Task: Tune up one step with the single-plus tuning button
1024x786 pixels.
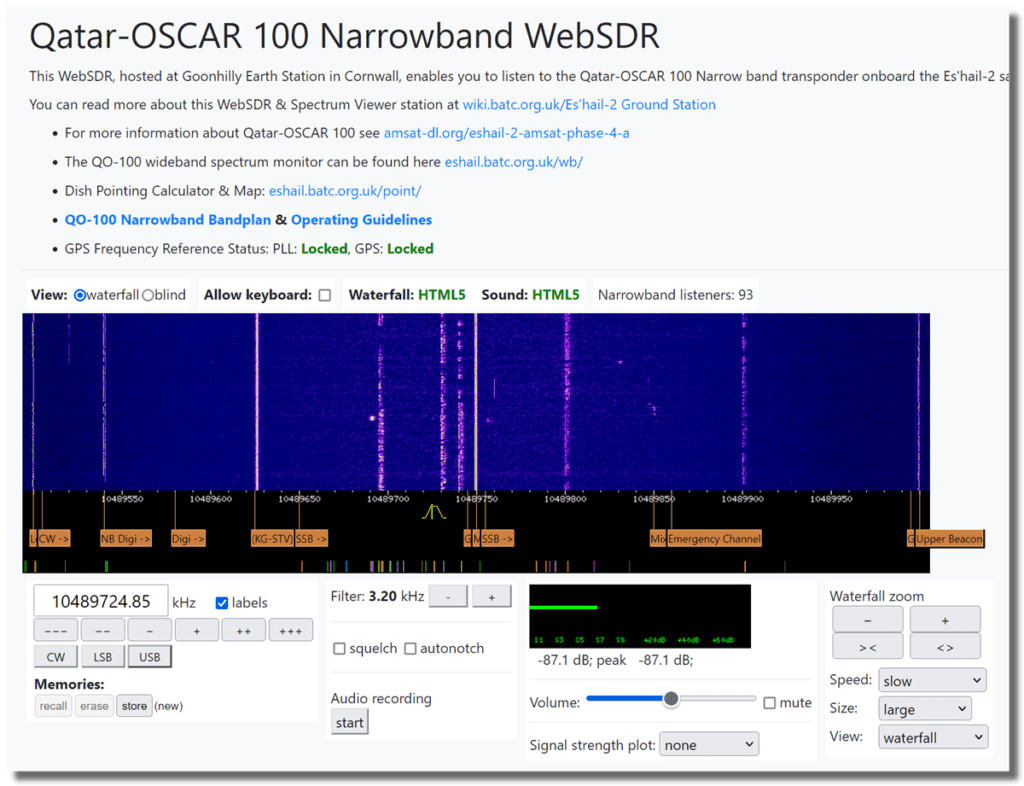Action: (x=197, y=631)
